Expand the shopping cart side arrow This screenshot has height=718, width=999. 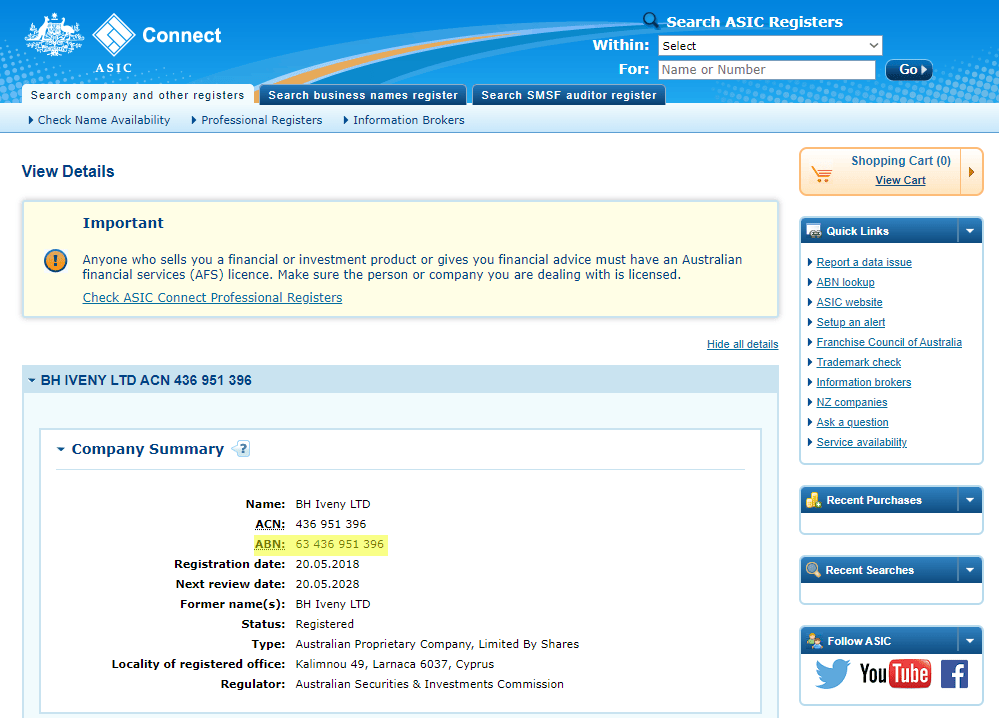tap(972, 172)
